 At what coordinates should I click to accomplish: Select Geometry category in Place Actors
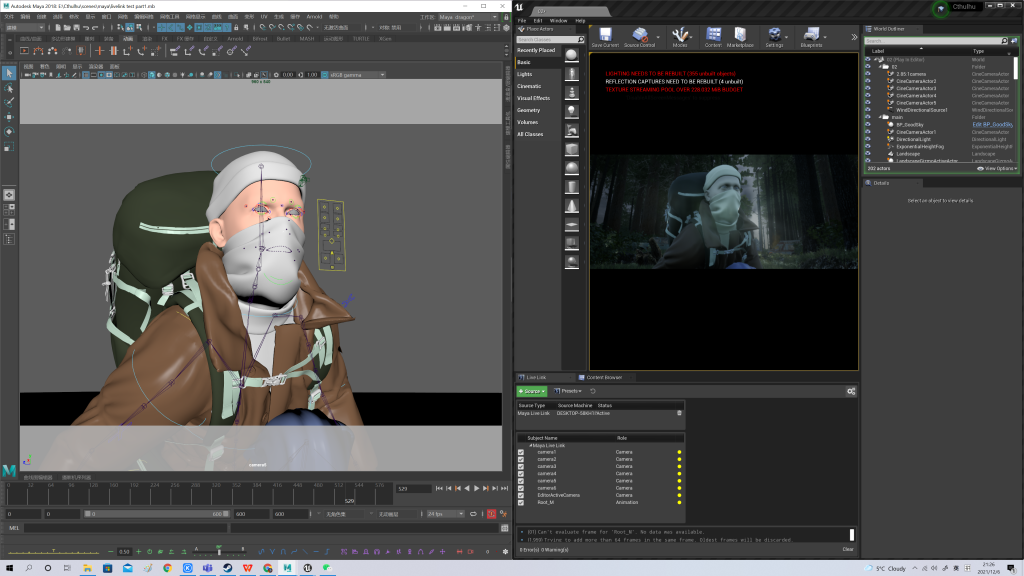[x=528, y=110]
